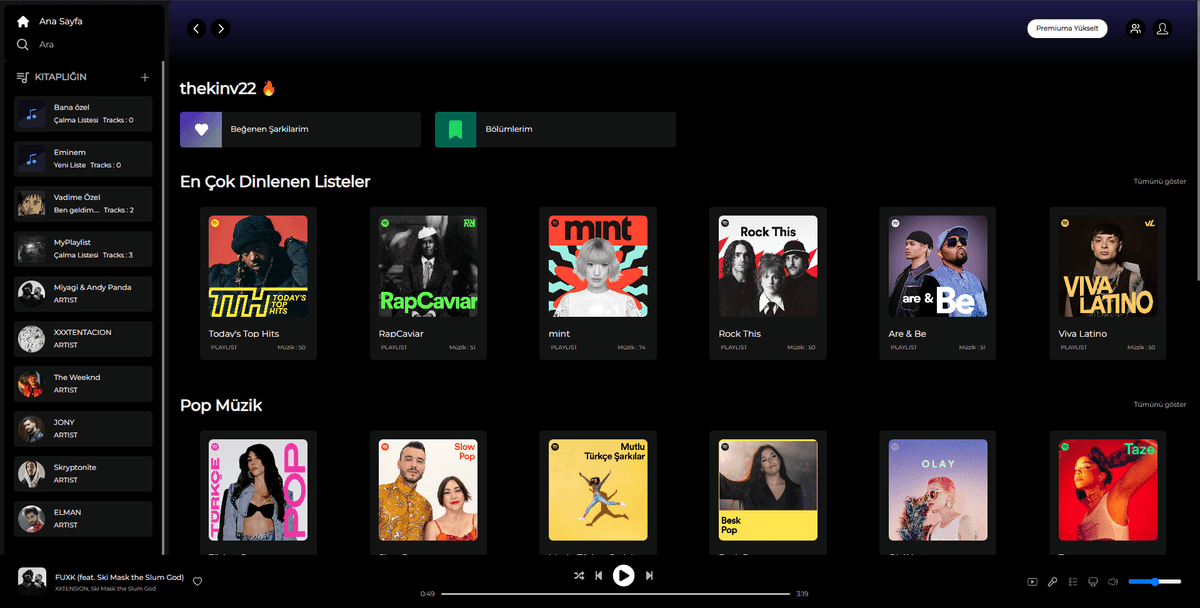The image size is (1200, 608).
Task: Open Beğenen Şarkılarım liked songs
Action: tap(300, 129)
